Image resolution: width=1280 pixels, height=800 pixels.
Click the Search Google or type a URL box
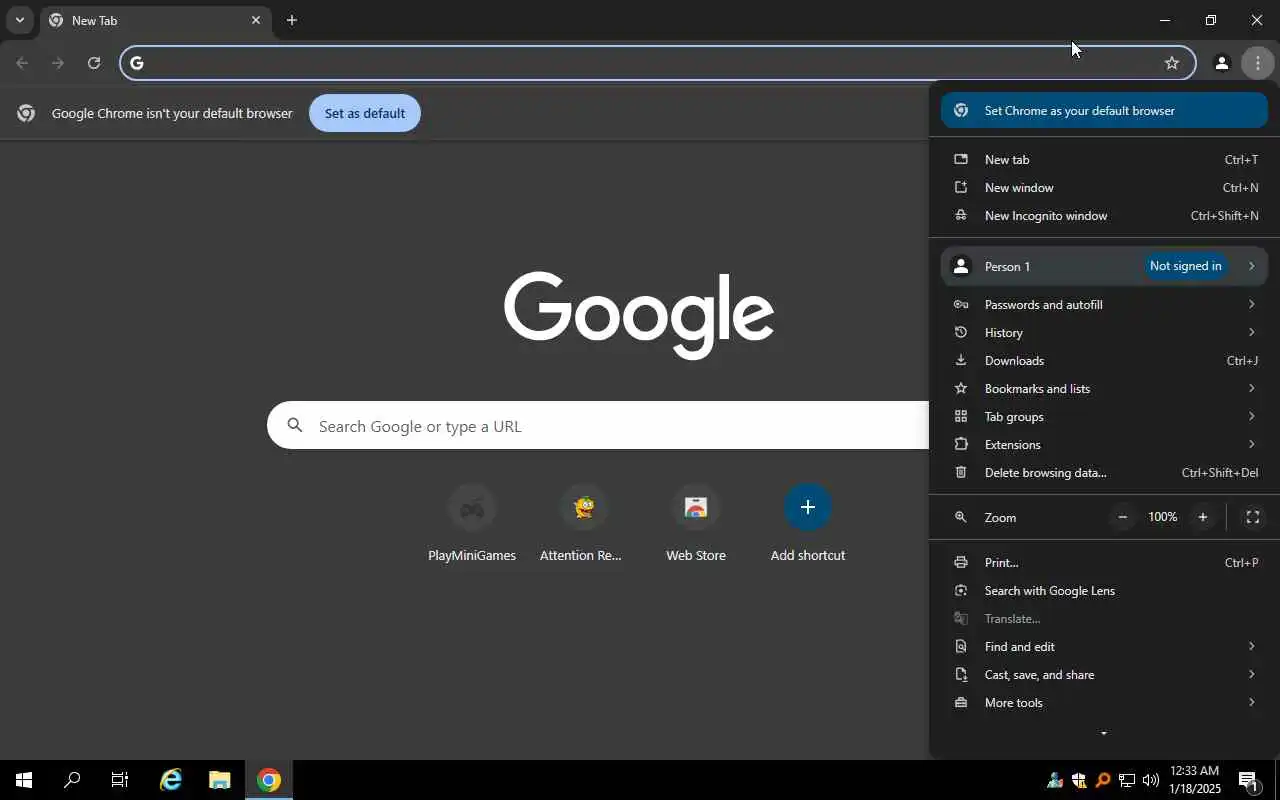pos(598,426)
